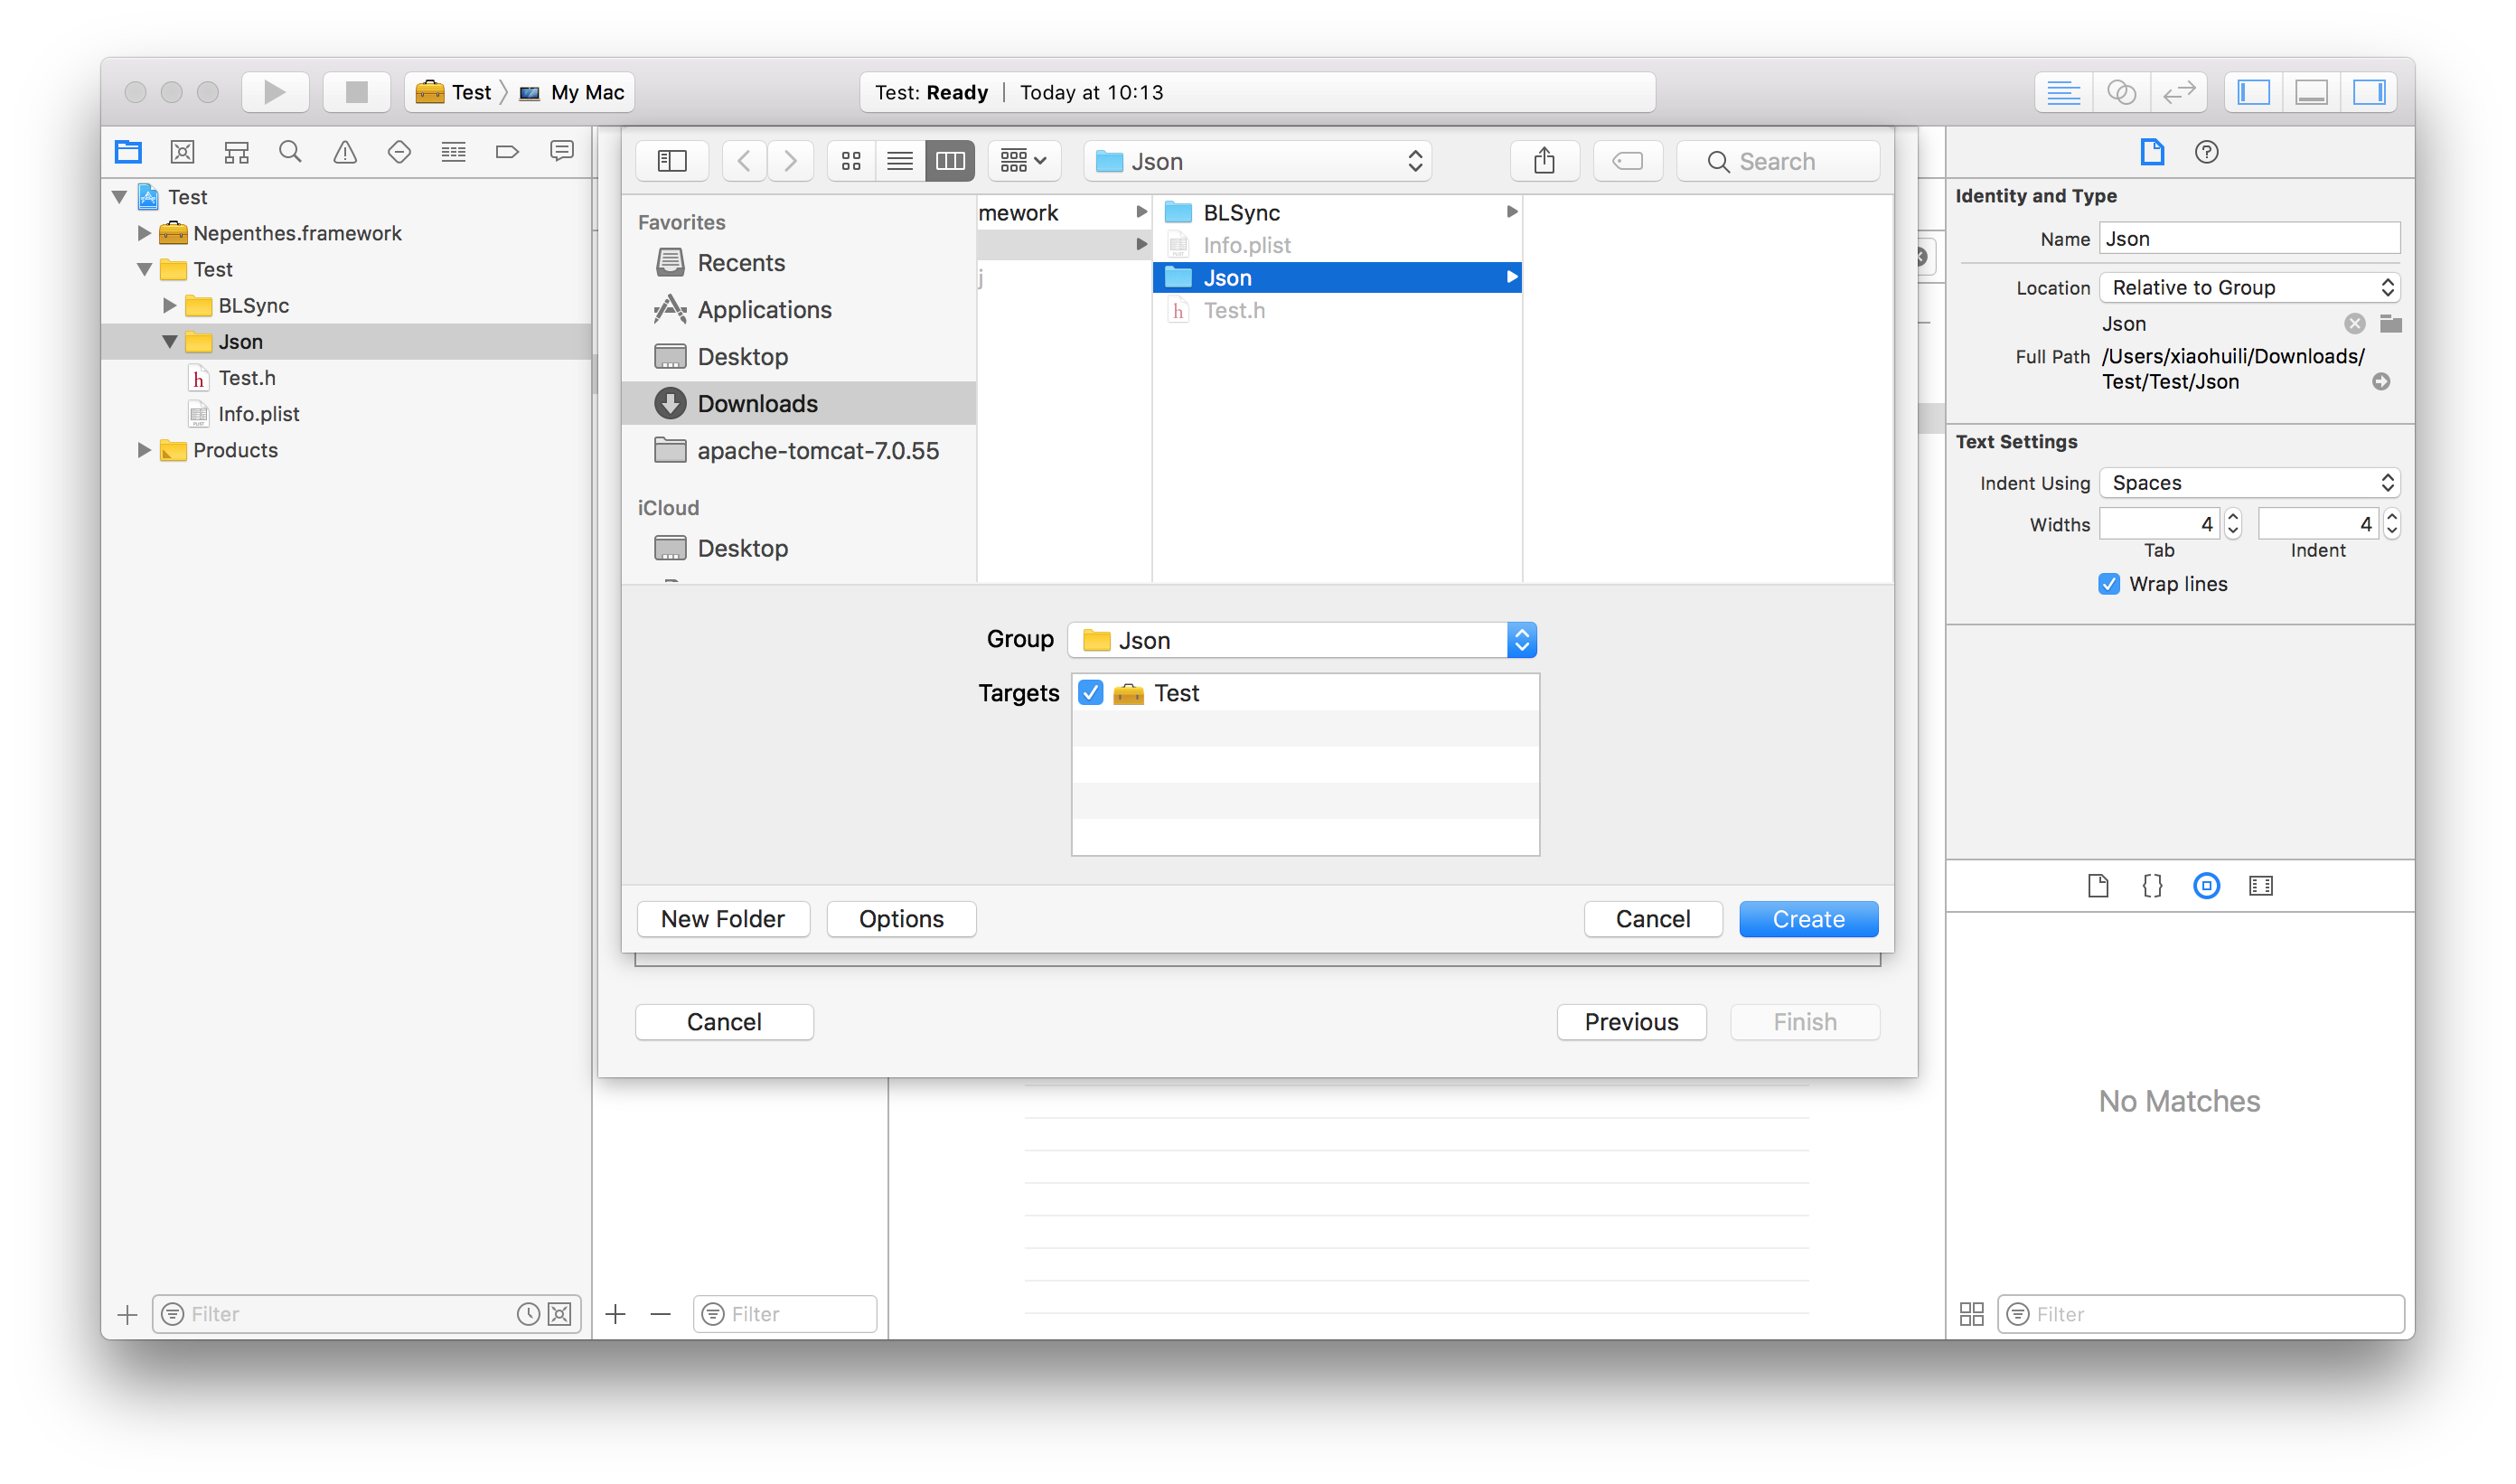Open the Group dropdown set to Json
This screenshot has height=1484, width=2516.
[x=1302, y=640]
